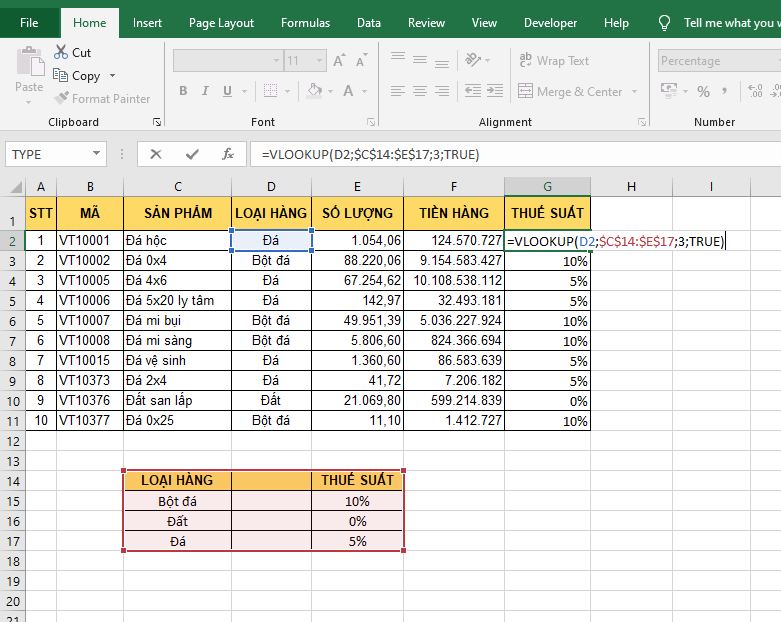Click the Tell me lightbulb icon

point(664,23)
